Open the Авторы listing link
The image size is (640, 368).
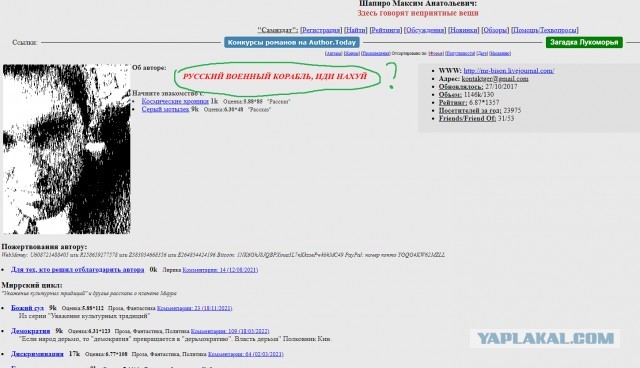[x=334, y=53]
